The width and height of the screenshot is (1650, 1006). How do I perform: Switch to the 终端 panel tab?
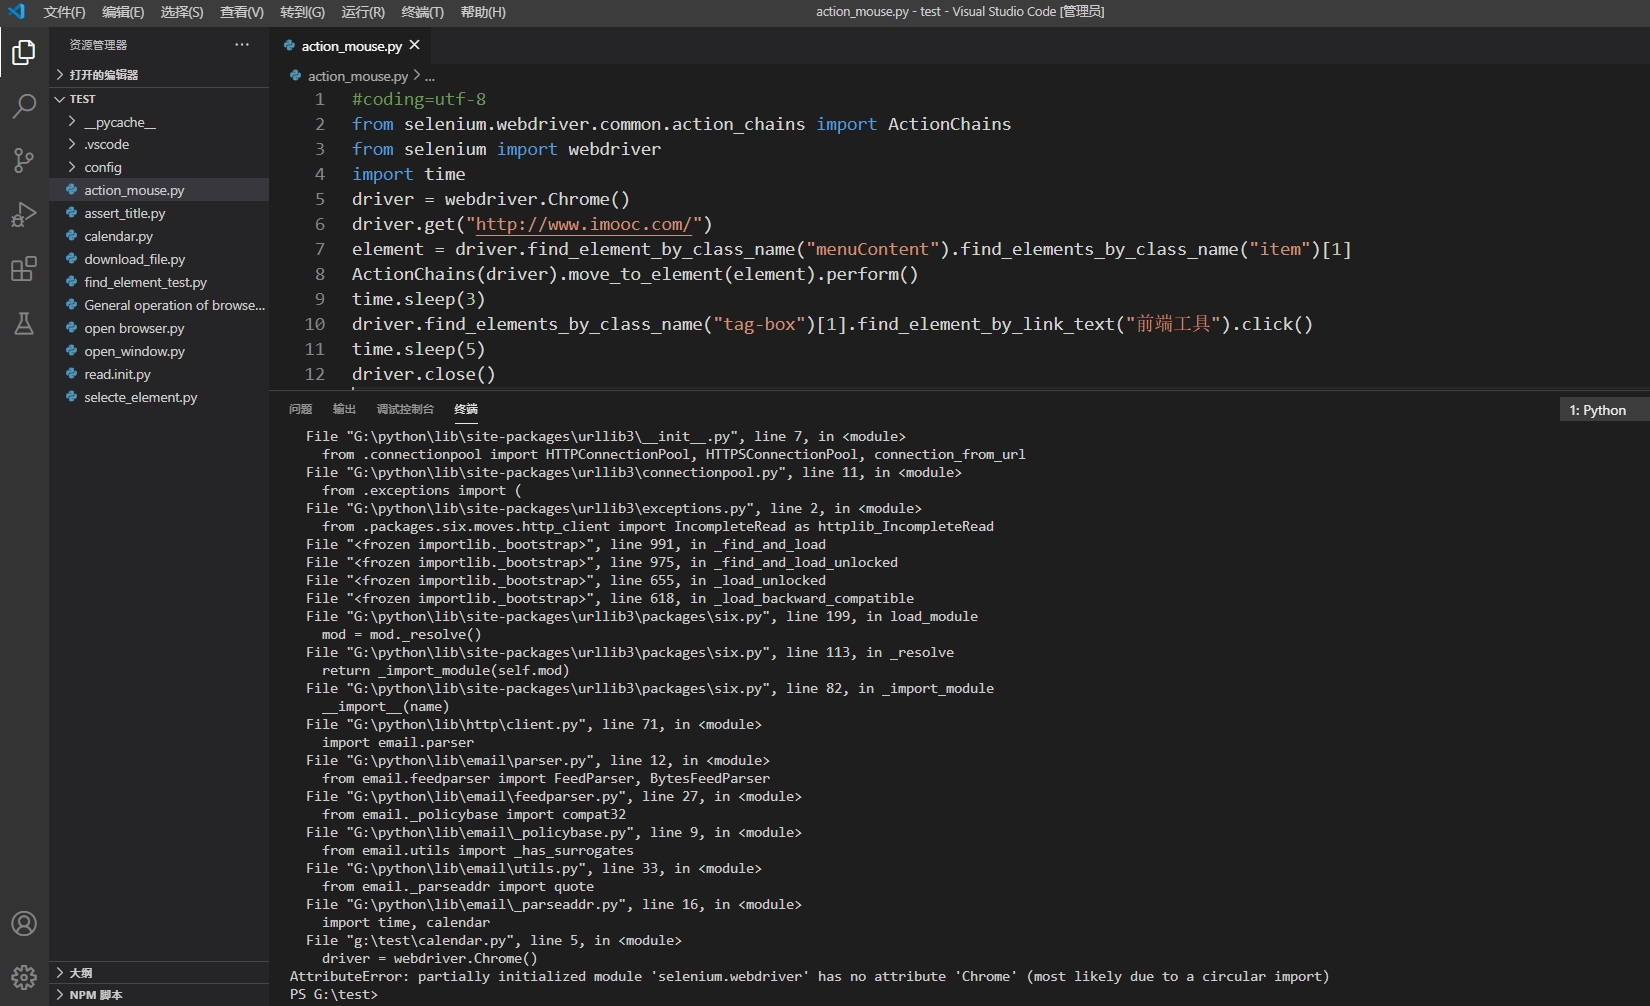466,409
